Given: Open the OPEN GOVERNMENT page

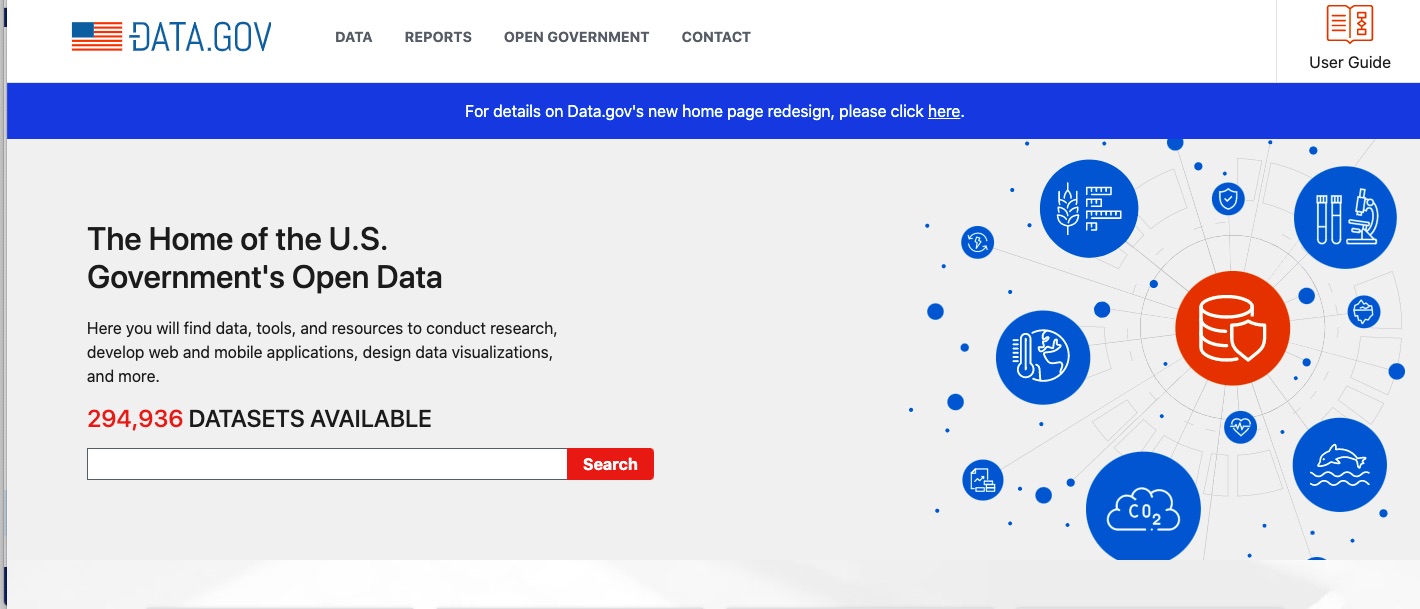Looking at the screenshot, I should 576,37.
